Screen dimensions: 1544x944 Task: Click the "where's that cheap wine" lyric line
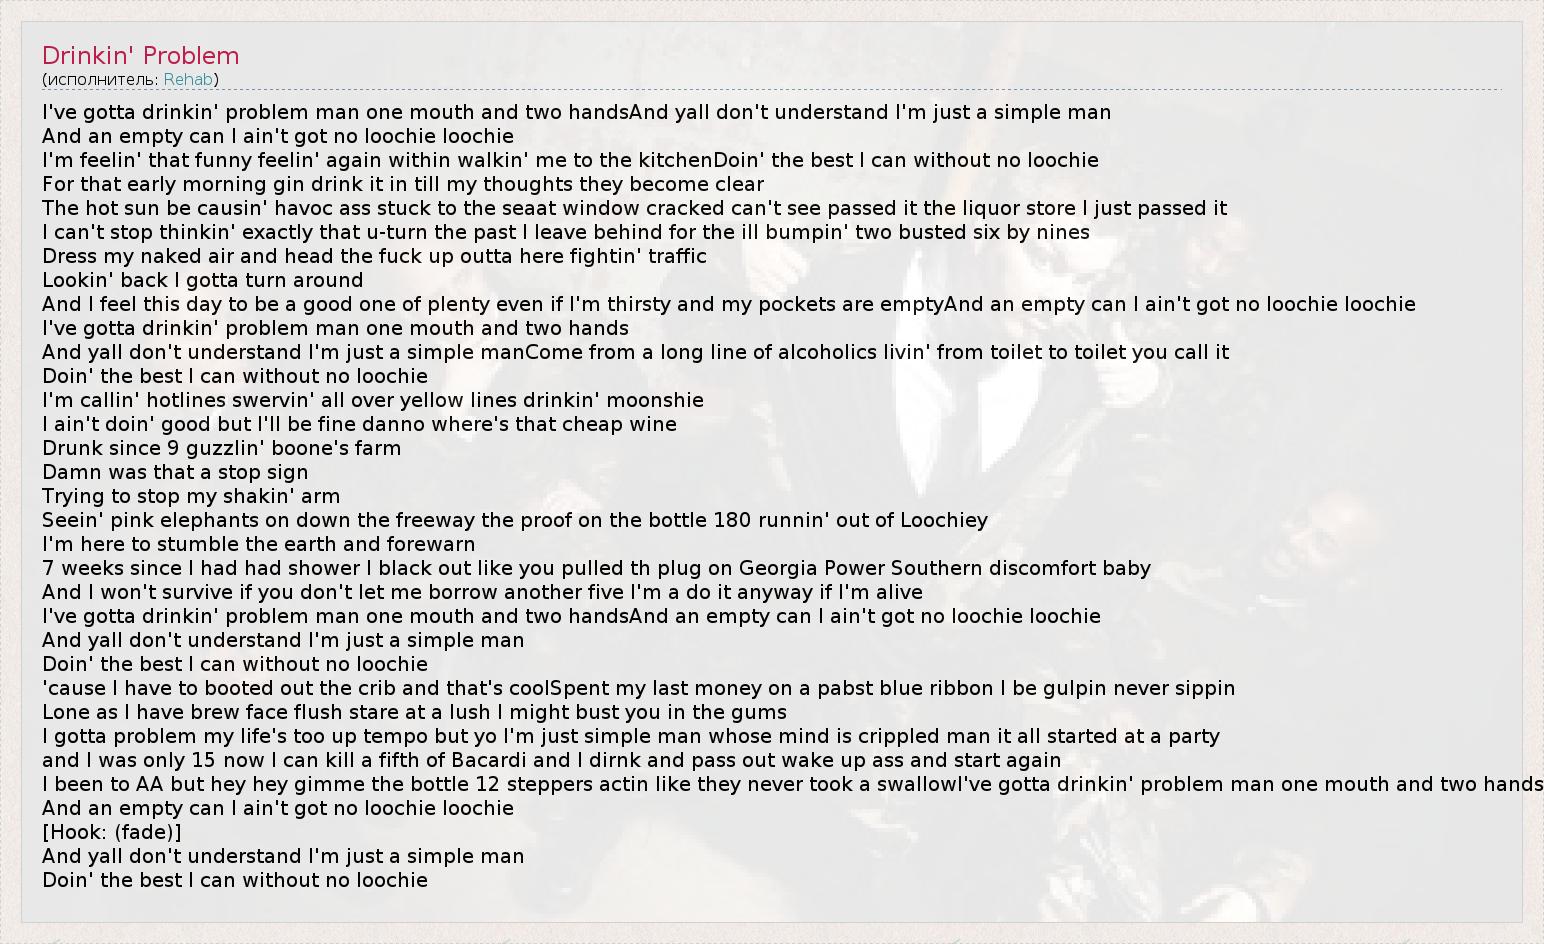359,424
